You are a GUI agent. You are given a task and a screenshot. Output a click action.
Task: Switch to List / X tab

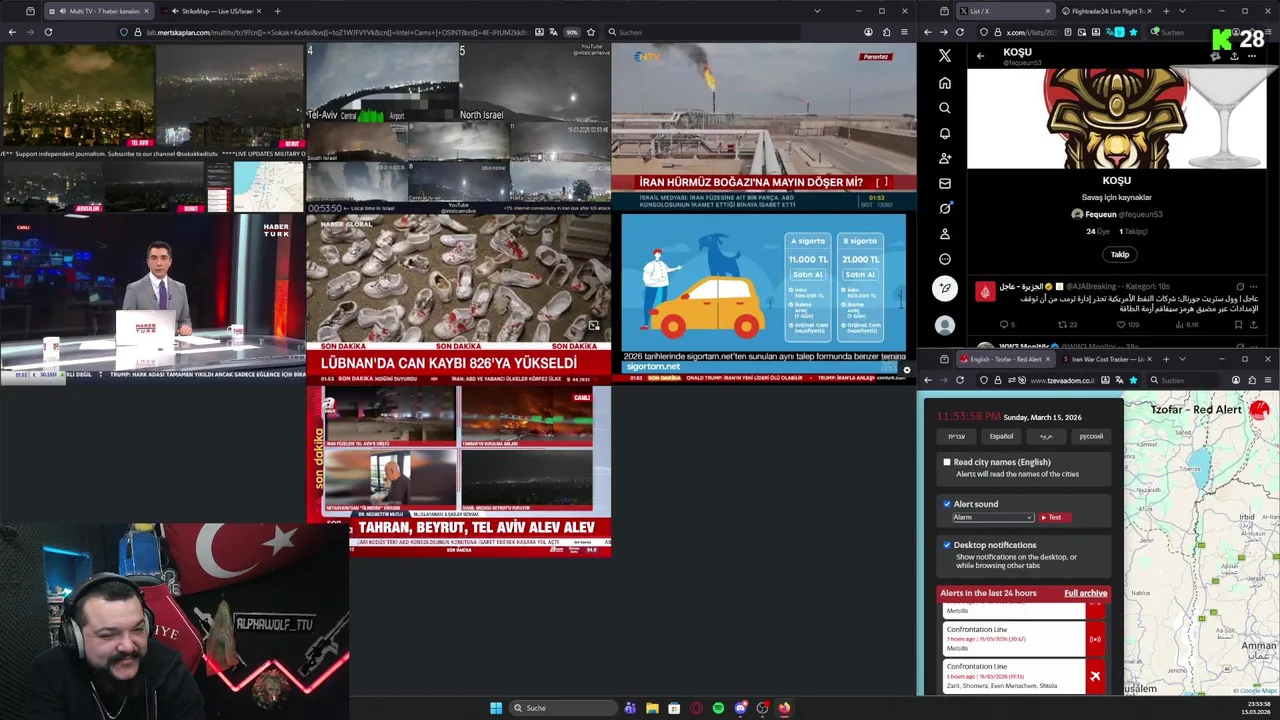[1004, 11]
